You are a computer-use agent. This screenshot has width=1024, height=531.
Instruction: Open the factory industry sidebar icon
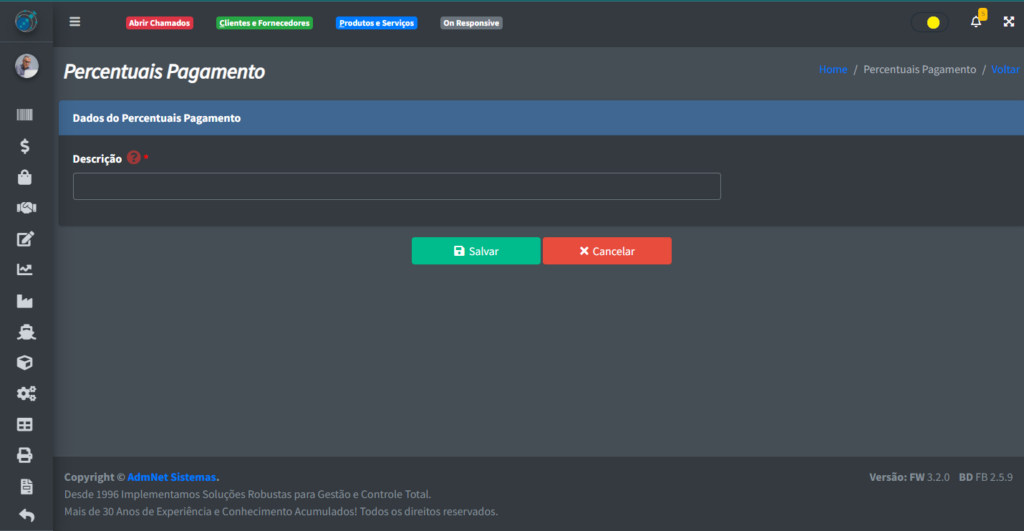(26, 300)
